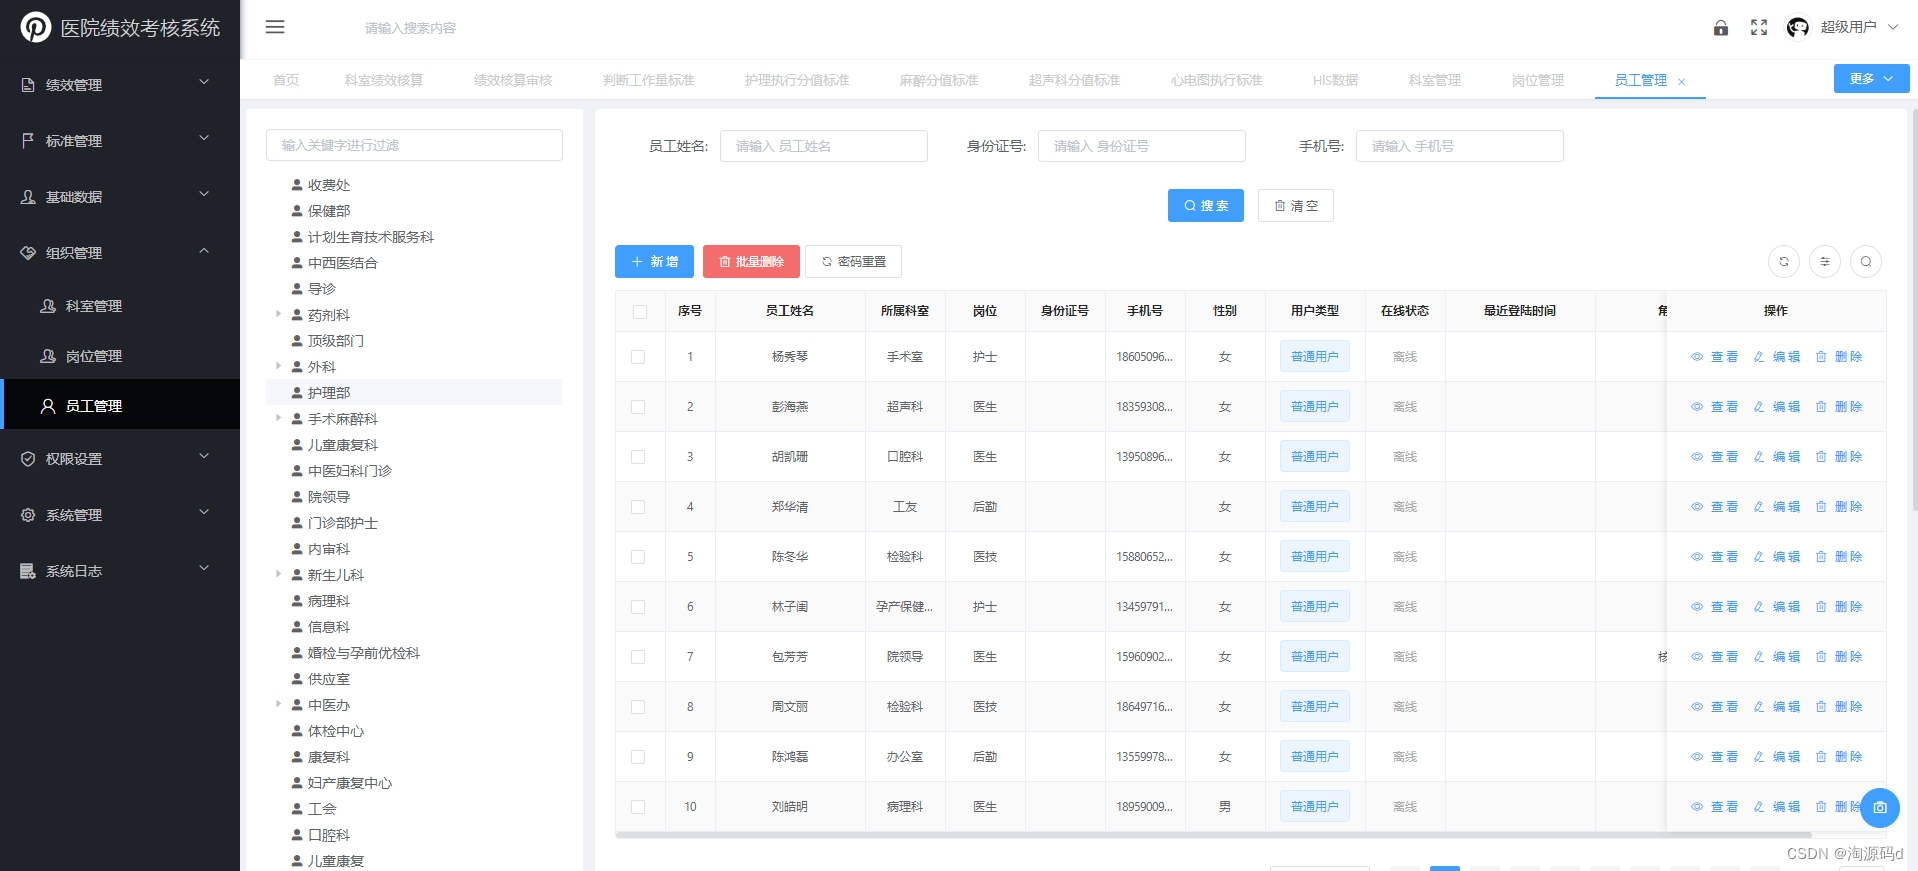This screenshot has width=1918, height=871.
Task: Check the row checkbox for 彭海燕
Action: click(638, 407)
